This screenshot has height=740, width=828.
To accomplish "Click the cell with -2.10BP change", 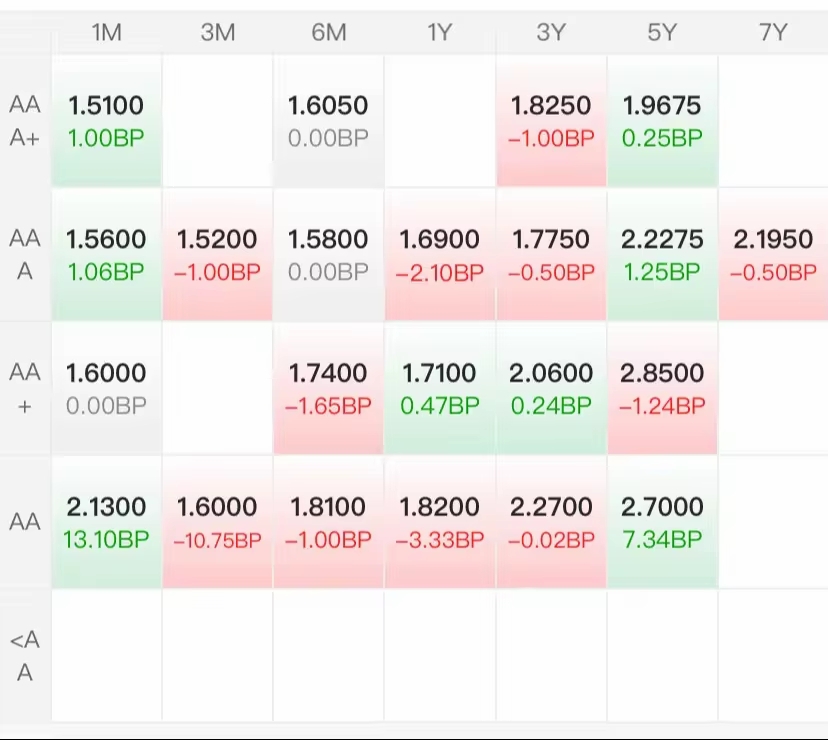I will coord(439,255).
